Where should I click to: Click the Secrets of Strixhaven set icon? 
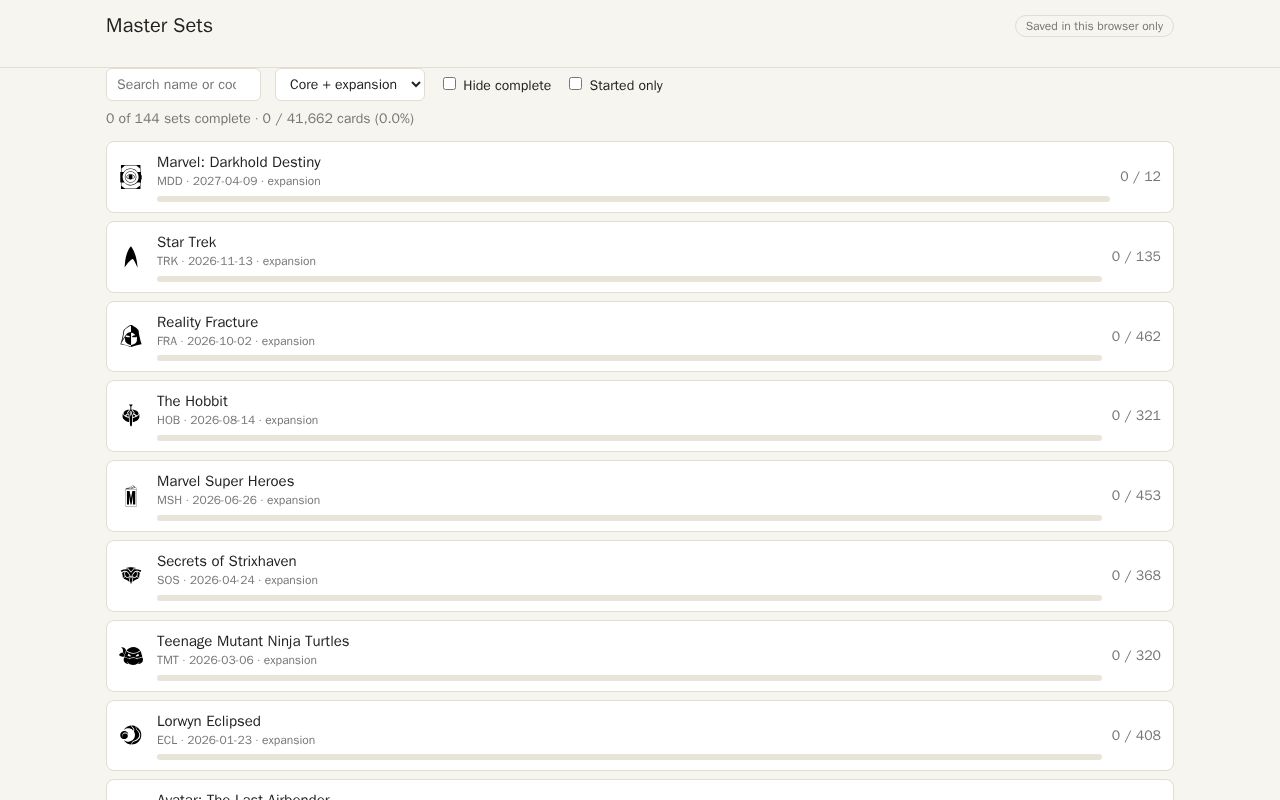click(131, 575)
